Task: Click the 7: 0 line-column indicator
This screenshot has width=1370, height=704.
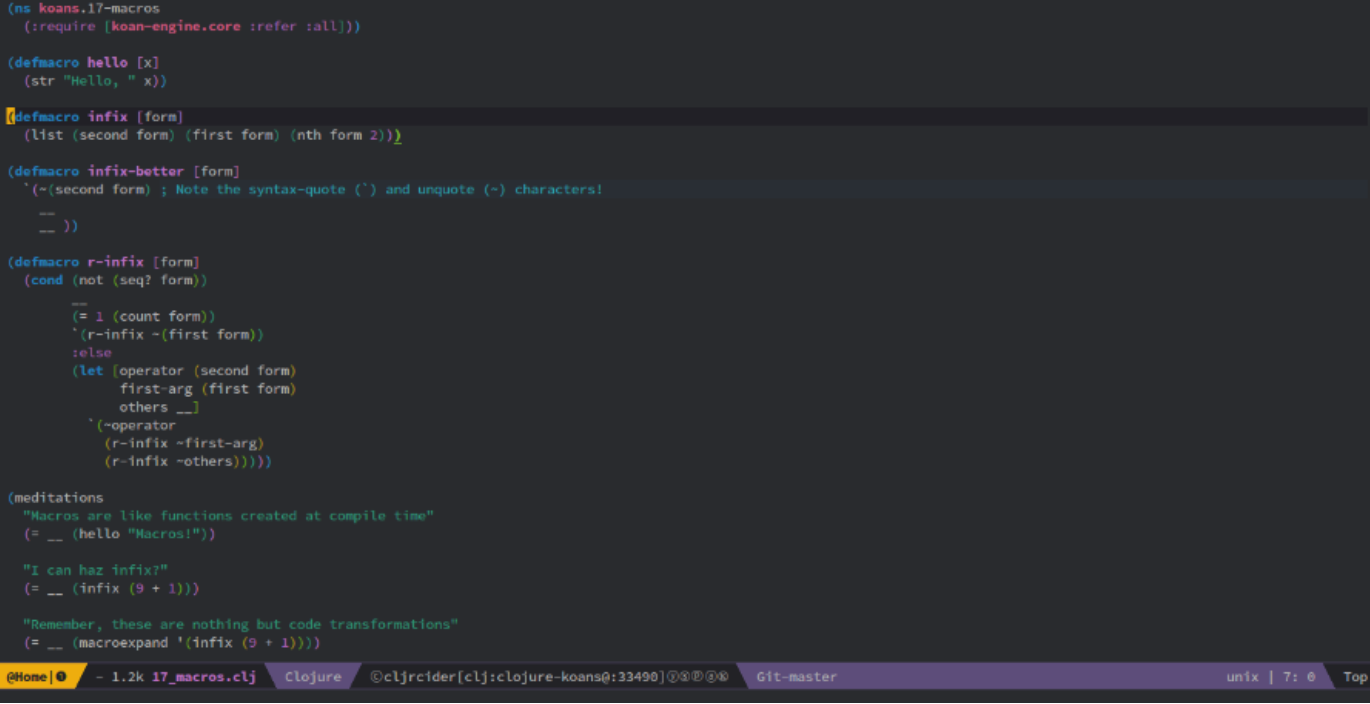Action: (x=1299, y=677)
